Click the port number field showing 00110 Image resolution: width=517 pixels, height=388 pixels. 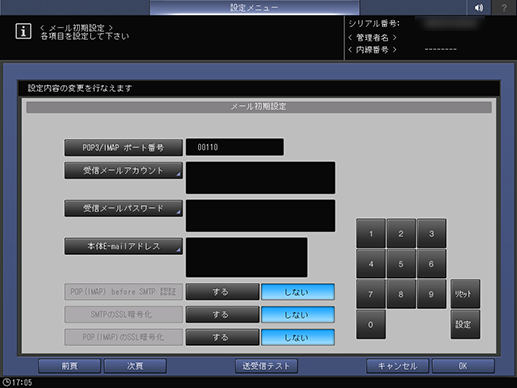(235, 147)
